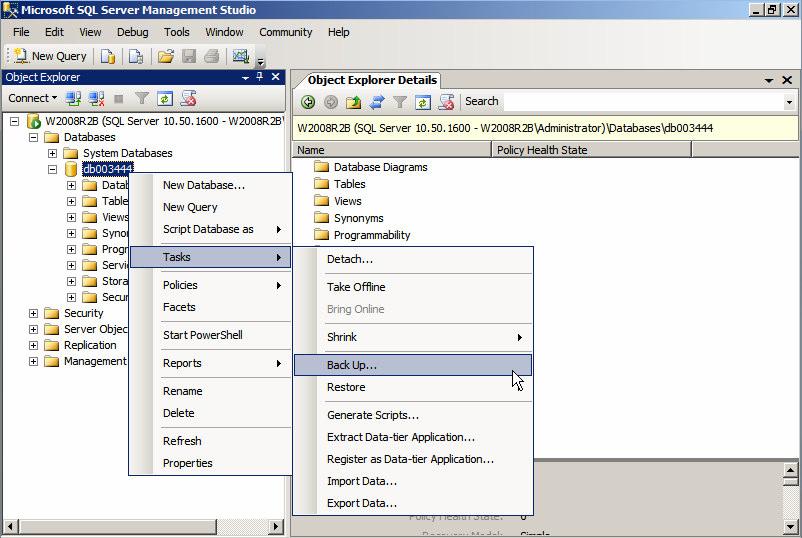
Task: Click the Activity Monitor icon
Action: click(x=241, y=56)
